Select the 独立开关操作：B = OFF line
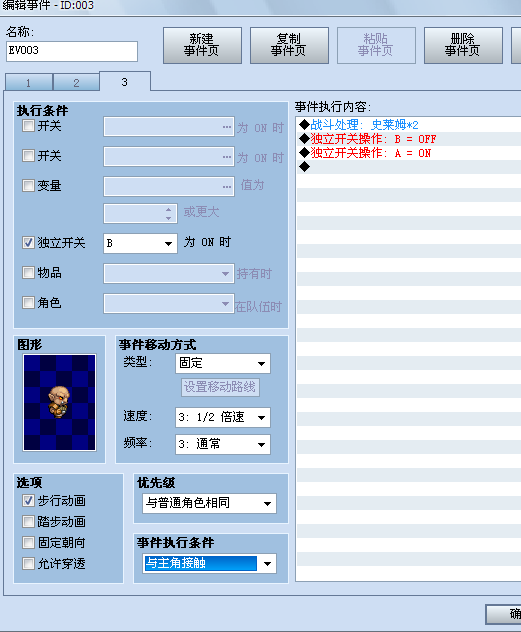The width and height of the screenshot is (521, 632). click(x=409, y=139)
